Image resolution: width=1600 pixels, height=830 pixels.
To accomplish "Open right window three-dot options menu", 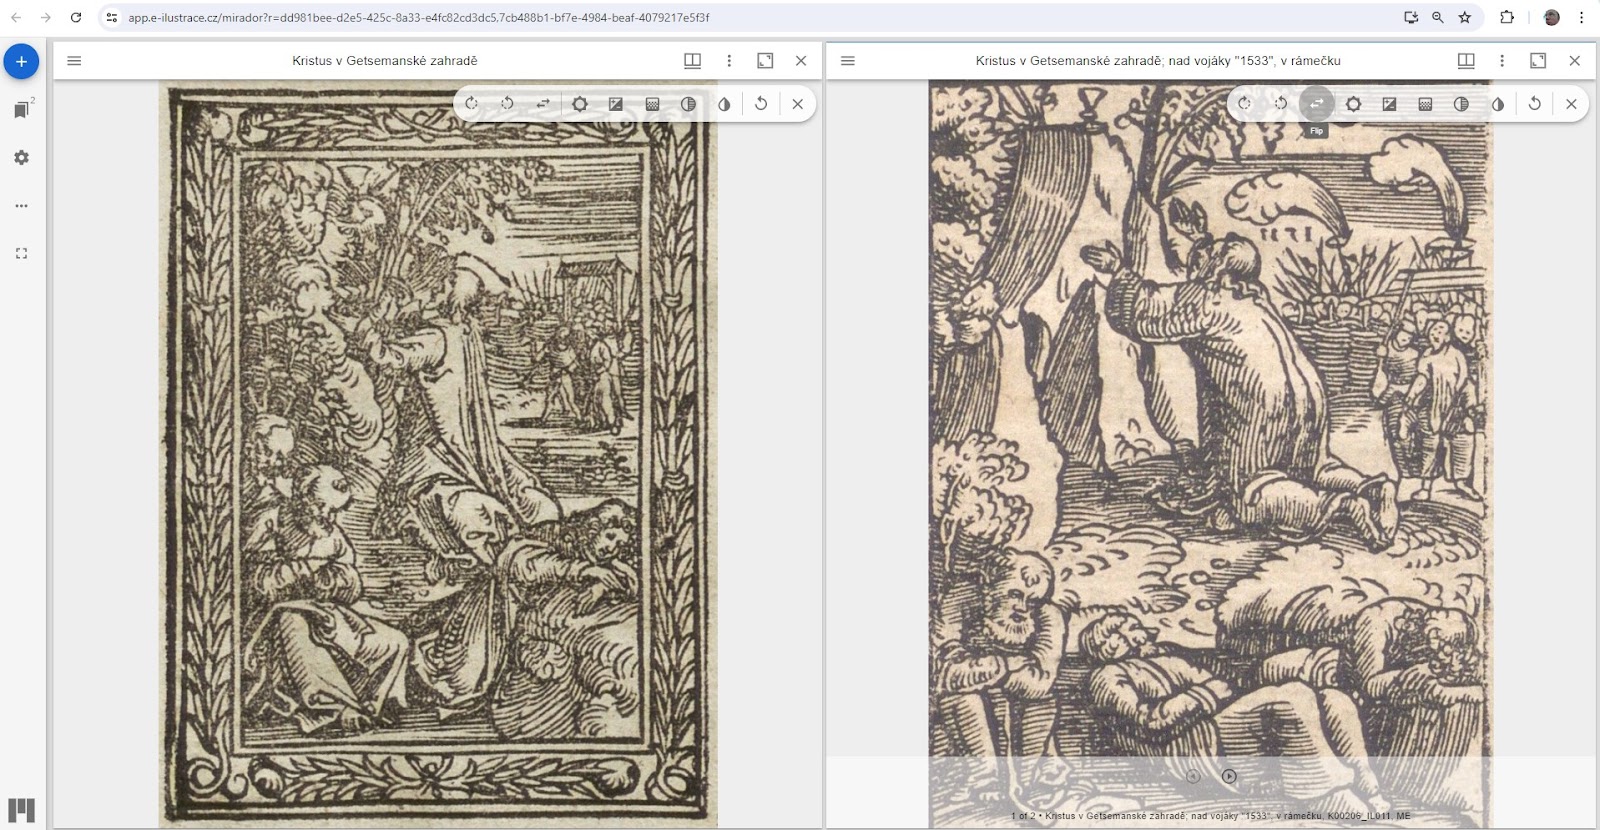I will 1502,61.
